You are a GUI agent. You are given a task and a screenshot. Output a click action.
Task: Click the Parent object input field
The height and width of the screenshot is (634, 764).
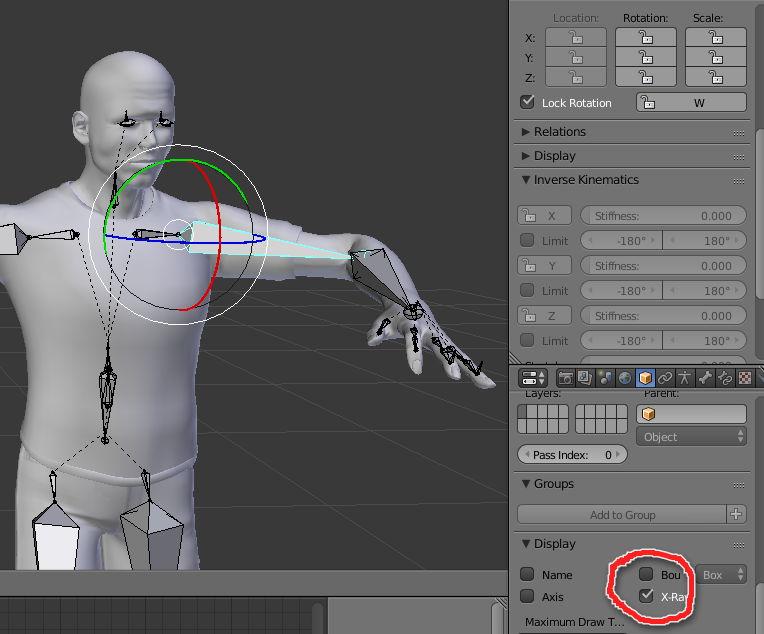pyautogui.click(x=691, y=413)
